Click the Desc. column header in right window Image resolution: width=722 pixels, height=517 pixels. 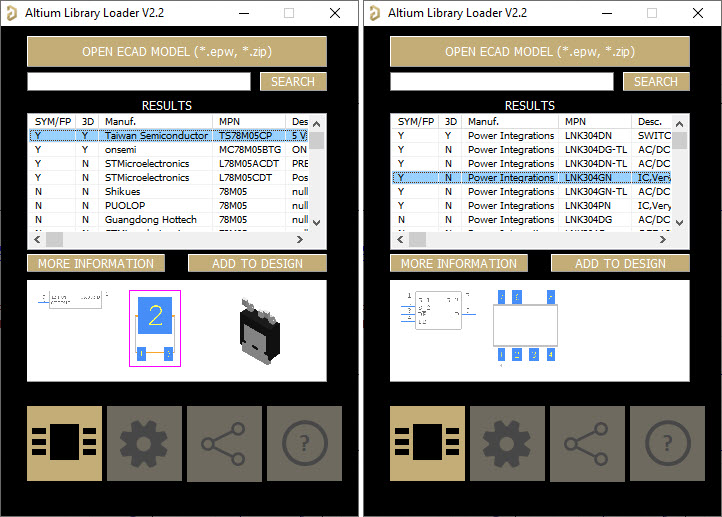pyautogui.click(x=651, y=122)
